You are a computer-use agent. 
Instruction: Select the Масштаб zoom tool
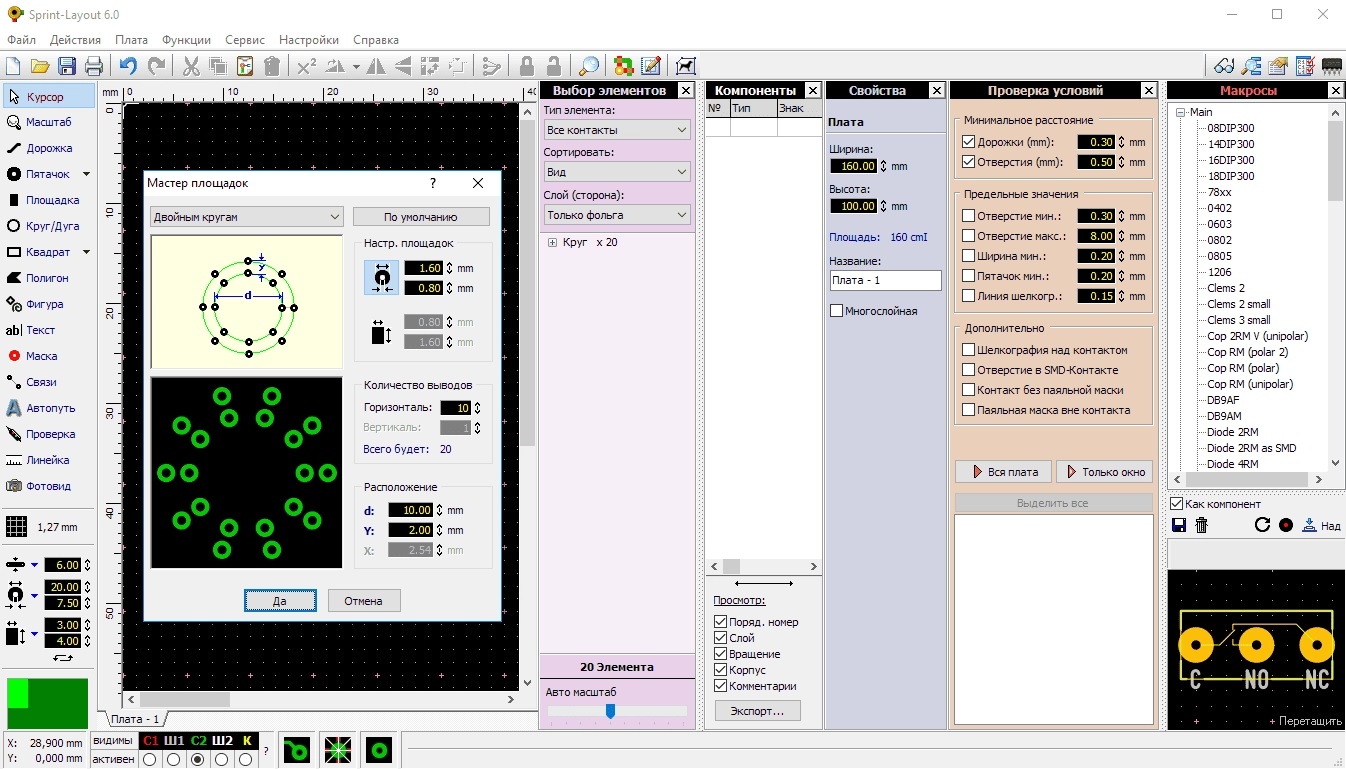[48, 122]
